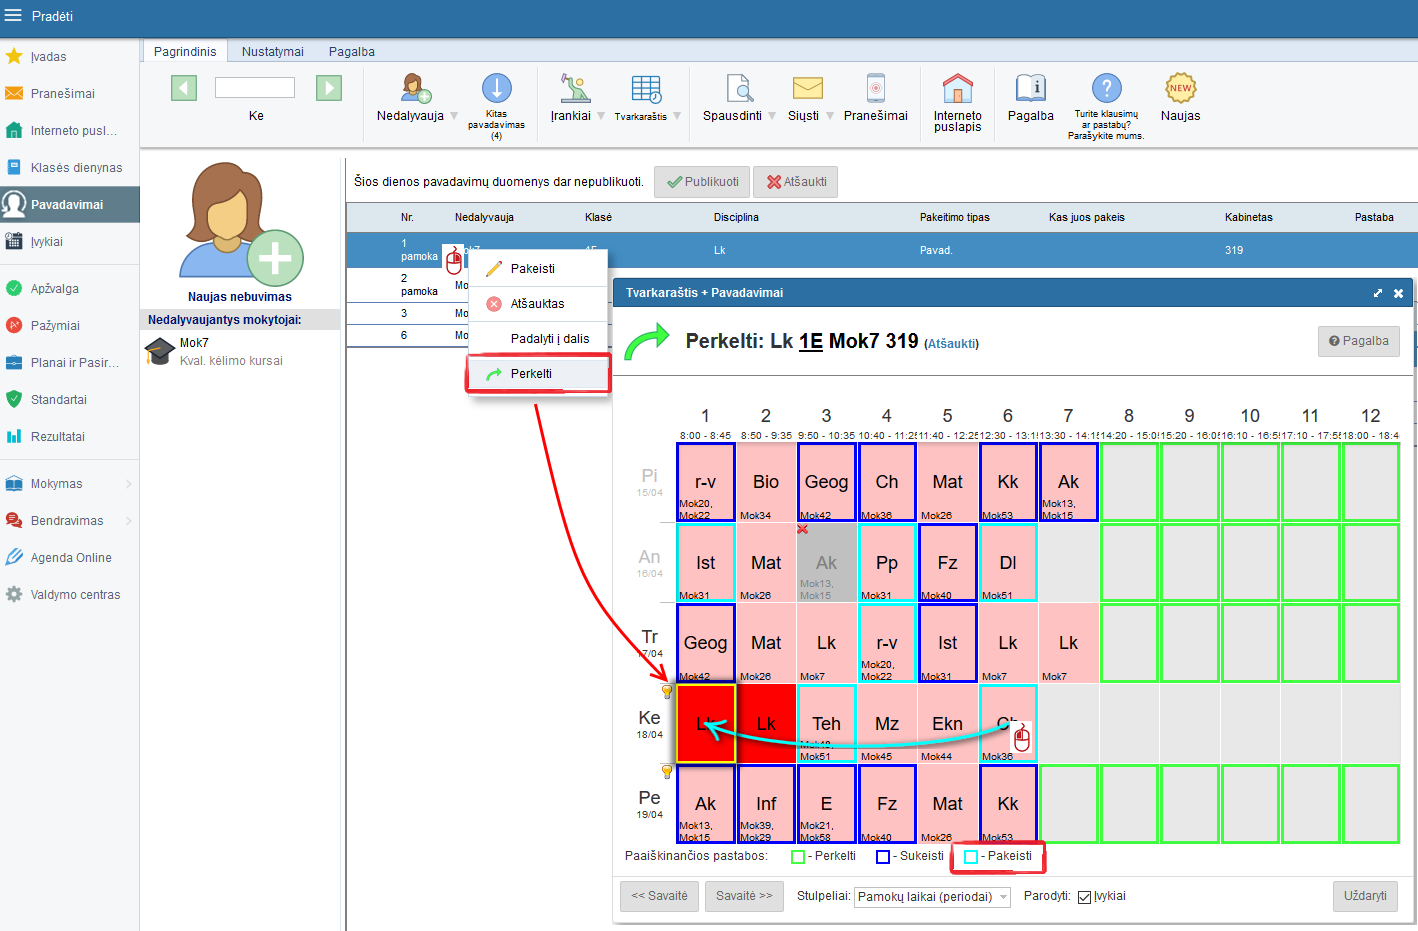The image size is (1418, 931).
Task: Switch to Pagalba tab
Action: pos(352,52)
